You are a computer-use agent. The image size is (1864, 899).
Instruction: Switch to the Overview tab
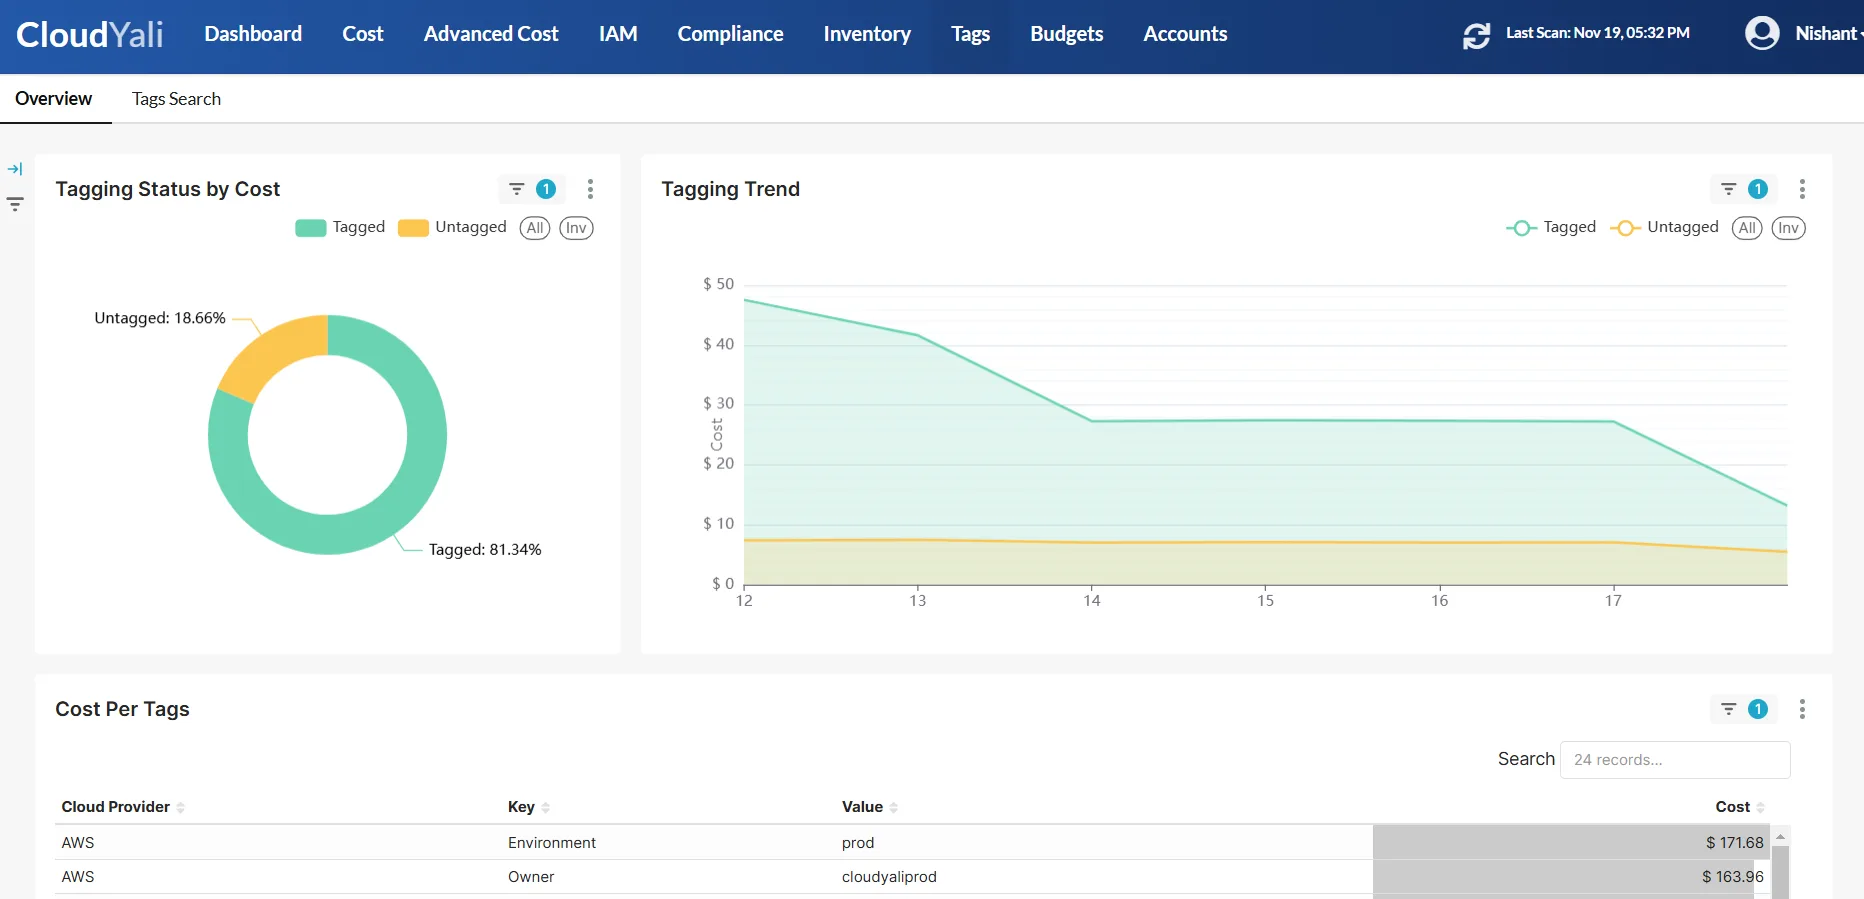[54, 99]
